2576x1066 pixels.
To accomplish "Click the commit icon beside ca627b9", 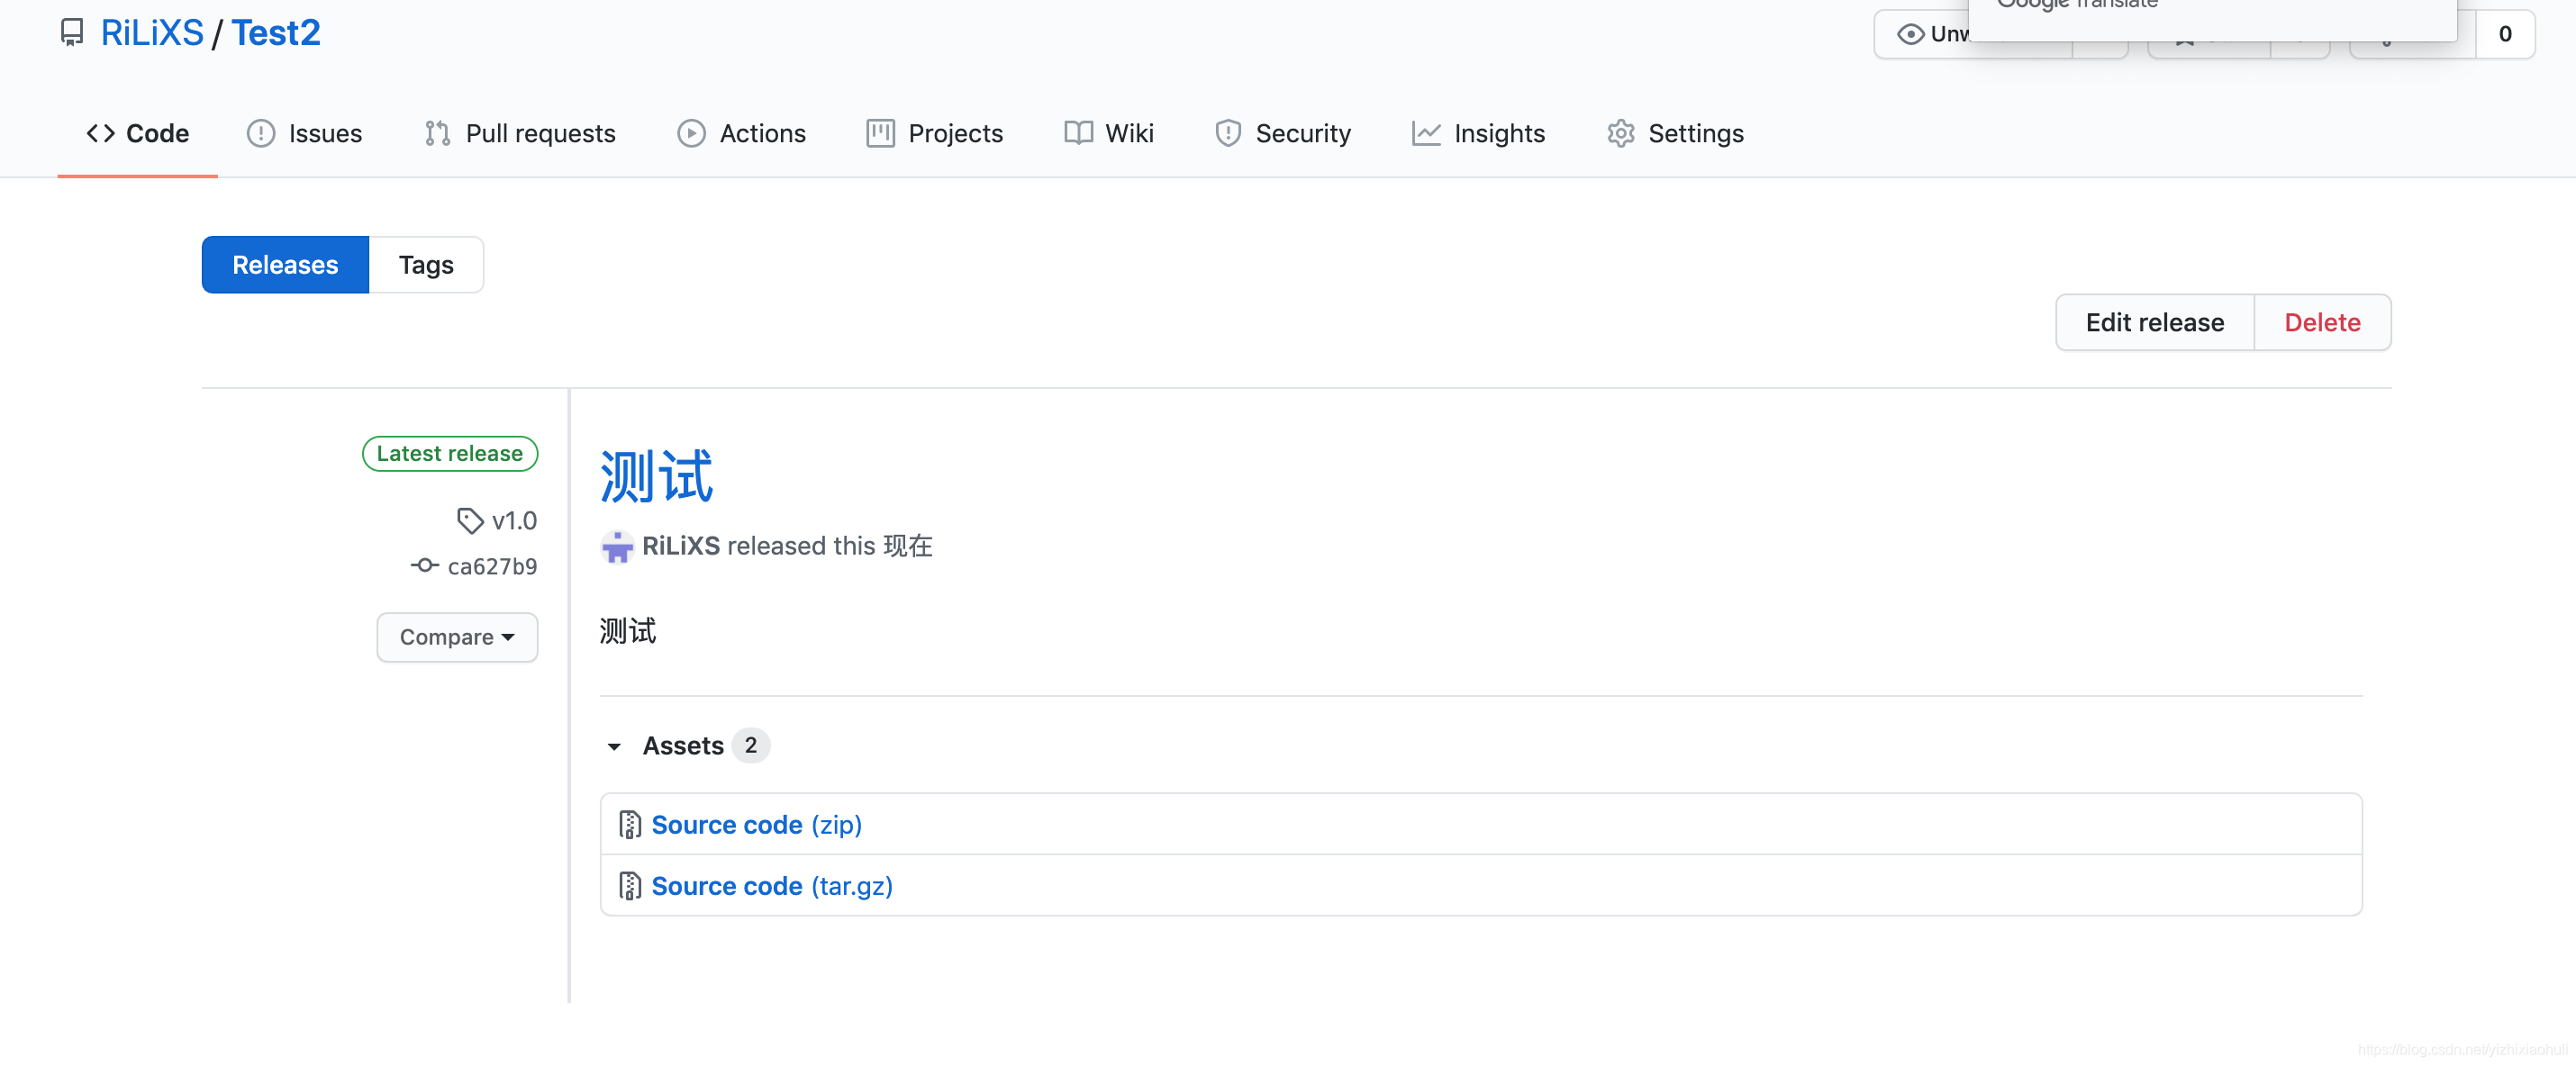I will [x=425, y=565].
